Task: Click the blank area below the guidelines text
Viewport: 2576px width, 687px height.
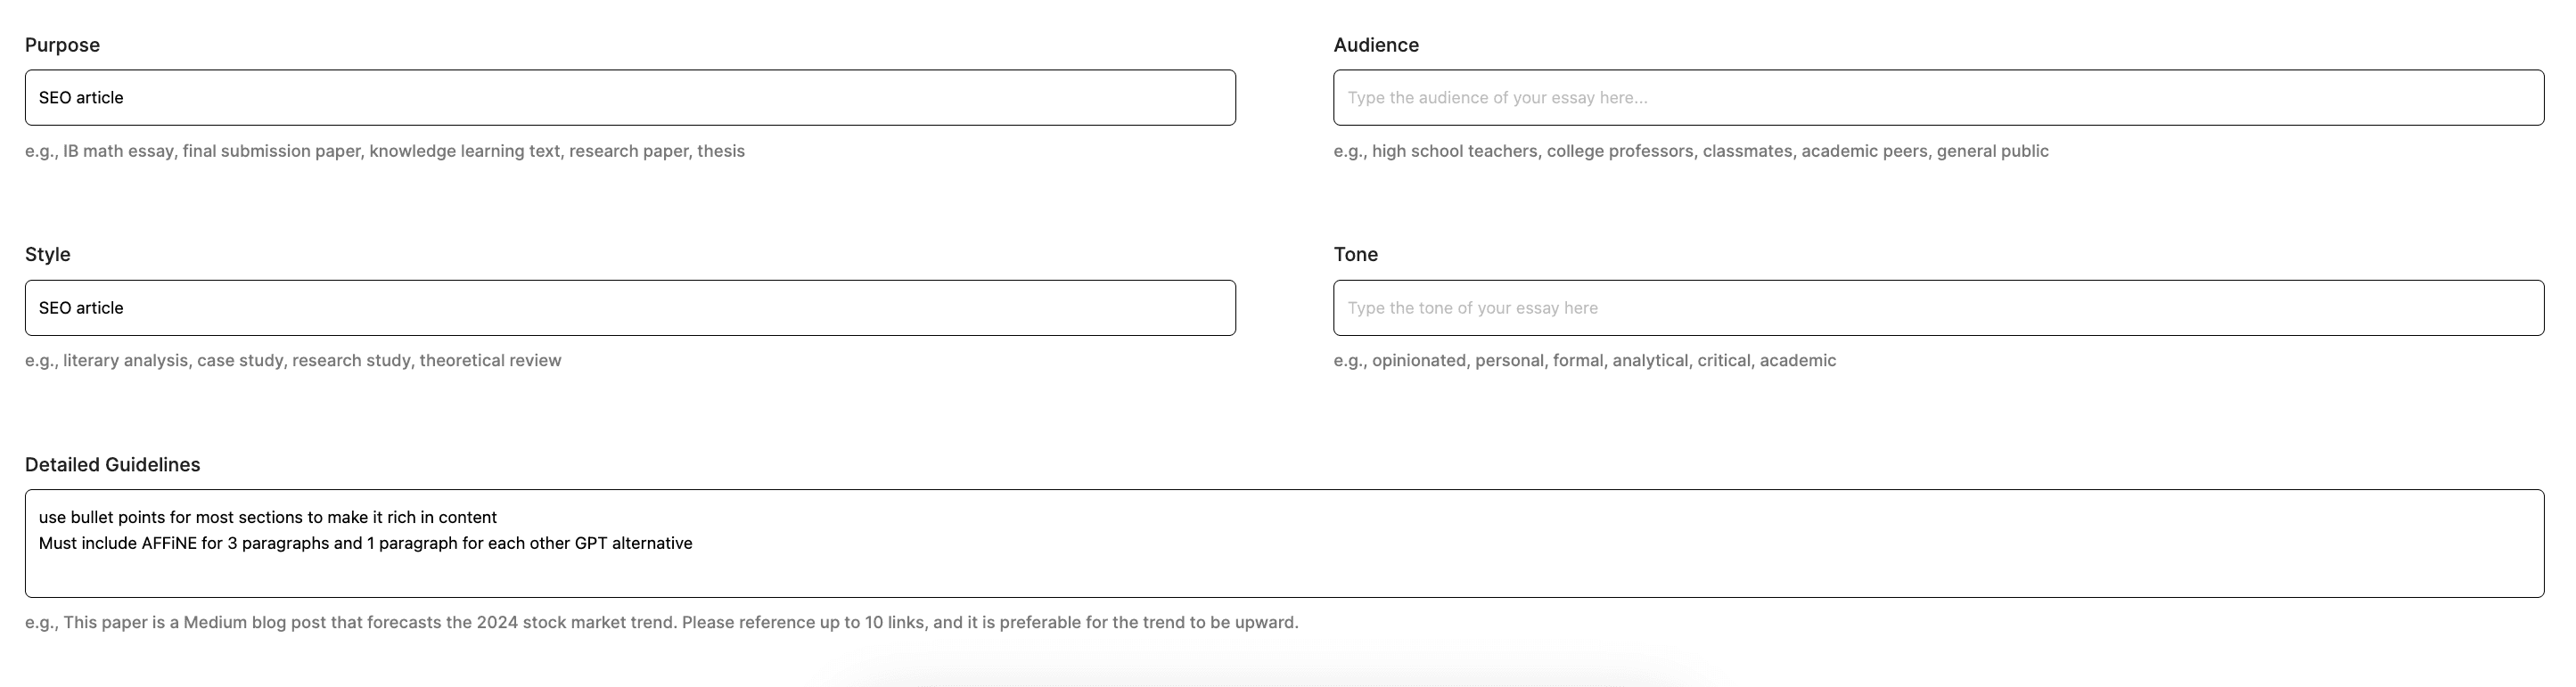Action: coord(1284,575)
